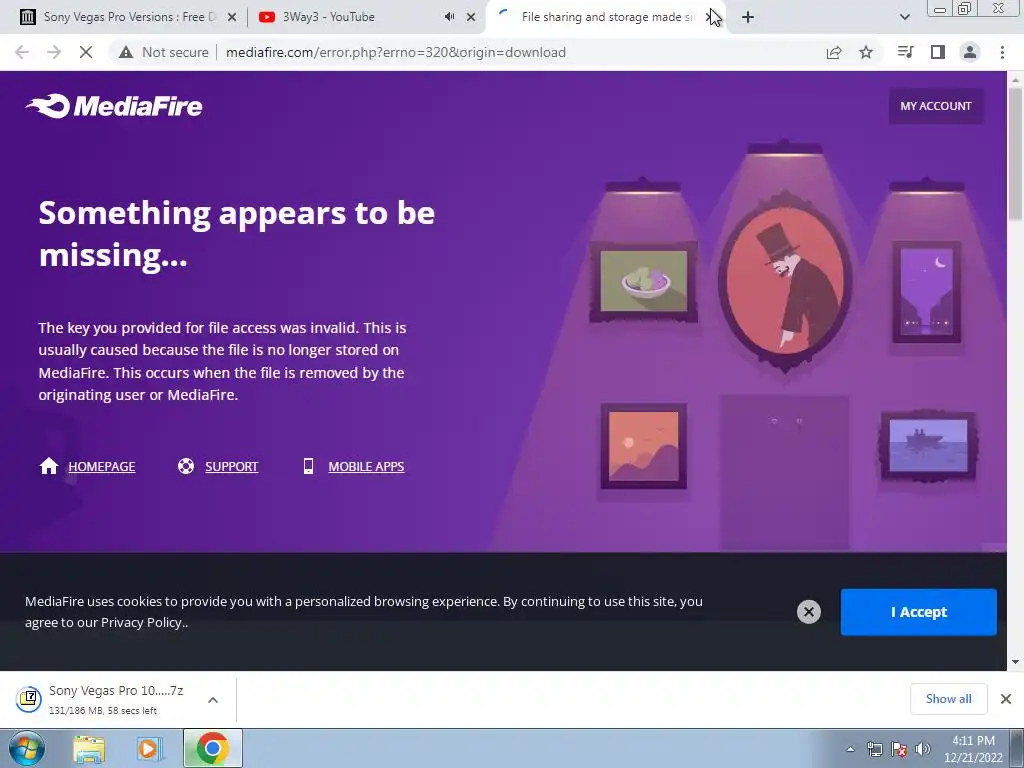Click the page vertical scrollbar thumb
The height and width of the screenshot is (768, 1024).
(1015, 153)
